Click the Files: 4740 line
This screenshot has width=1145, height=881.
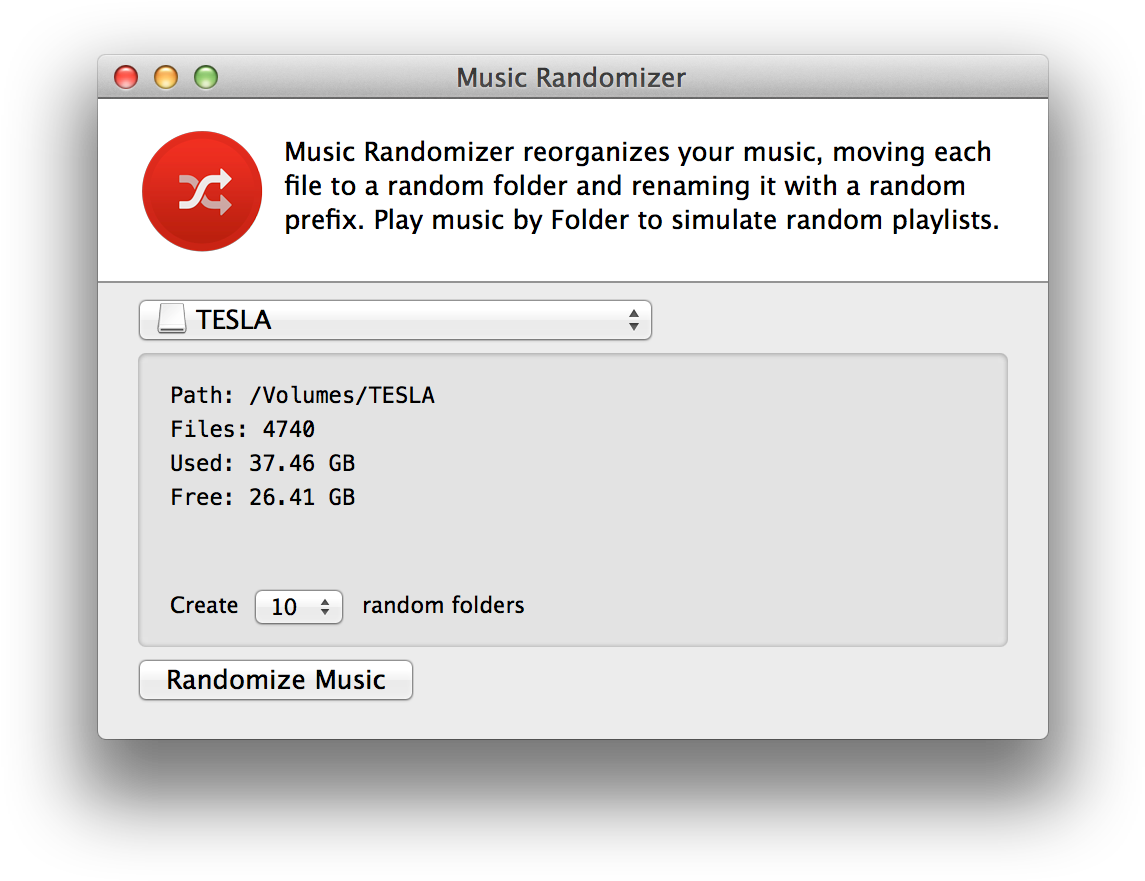[242, 429]
